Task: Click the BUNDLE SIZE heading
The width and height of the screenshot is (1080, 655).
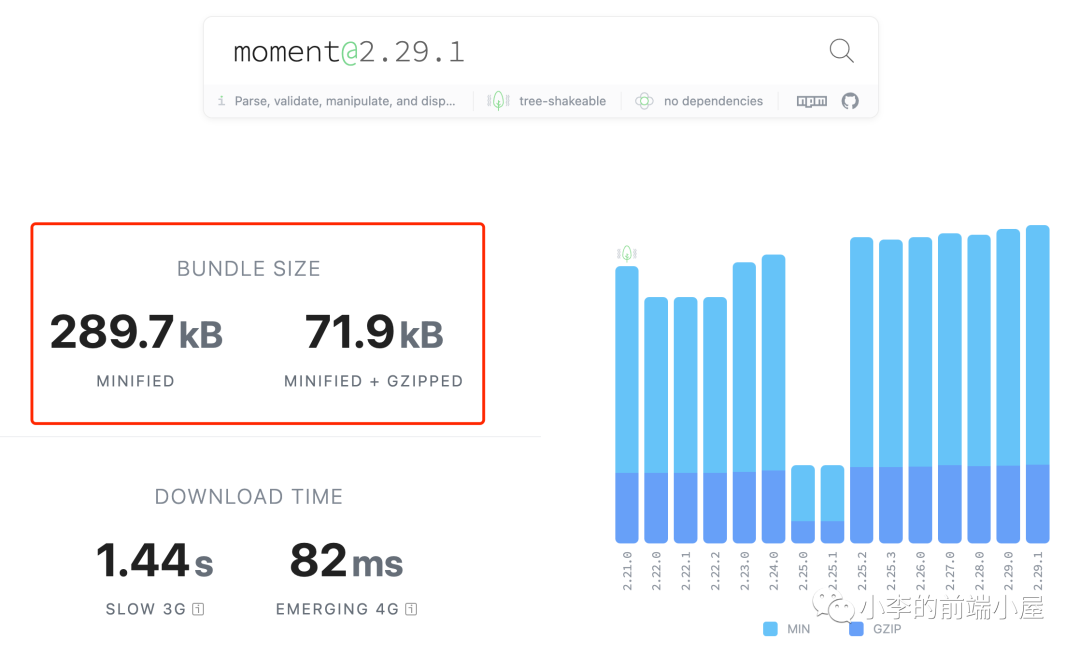Action: [x=249, y=269]
